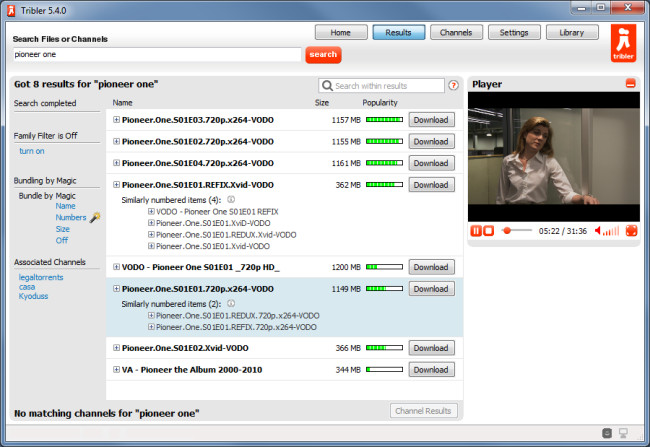Show info for similarly numbered items (4)

pos(231,199)
